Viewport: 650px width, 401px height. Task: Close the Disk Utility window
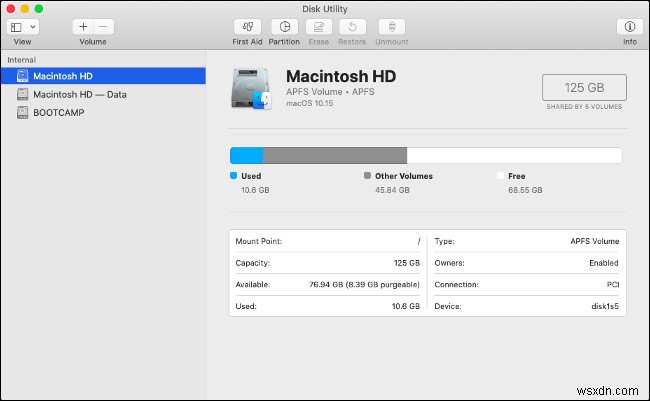[x=11, y=9]
